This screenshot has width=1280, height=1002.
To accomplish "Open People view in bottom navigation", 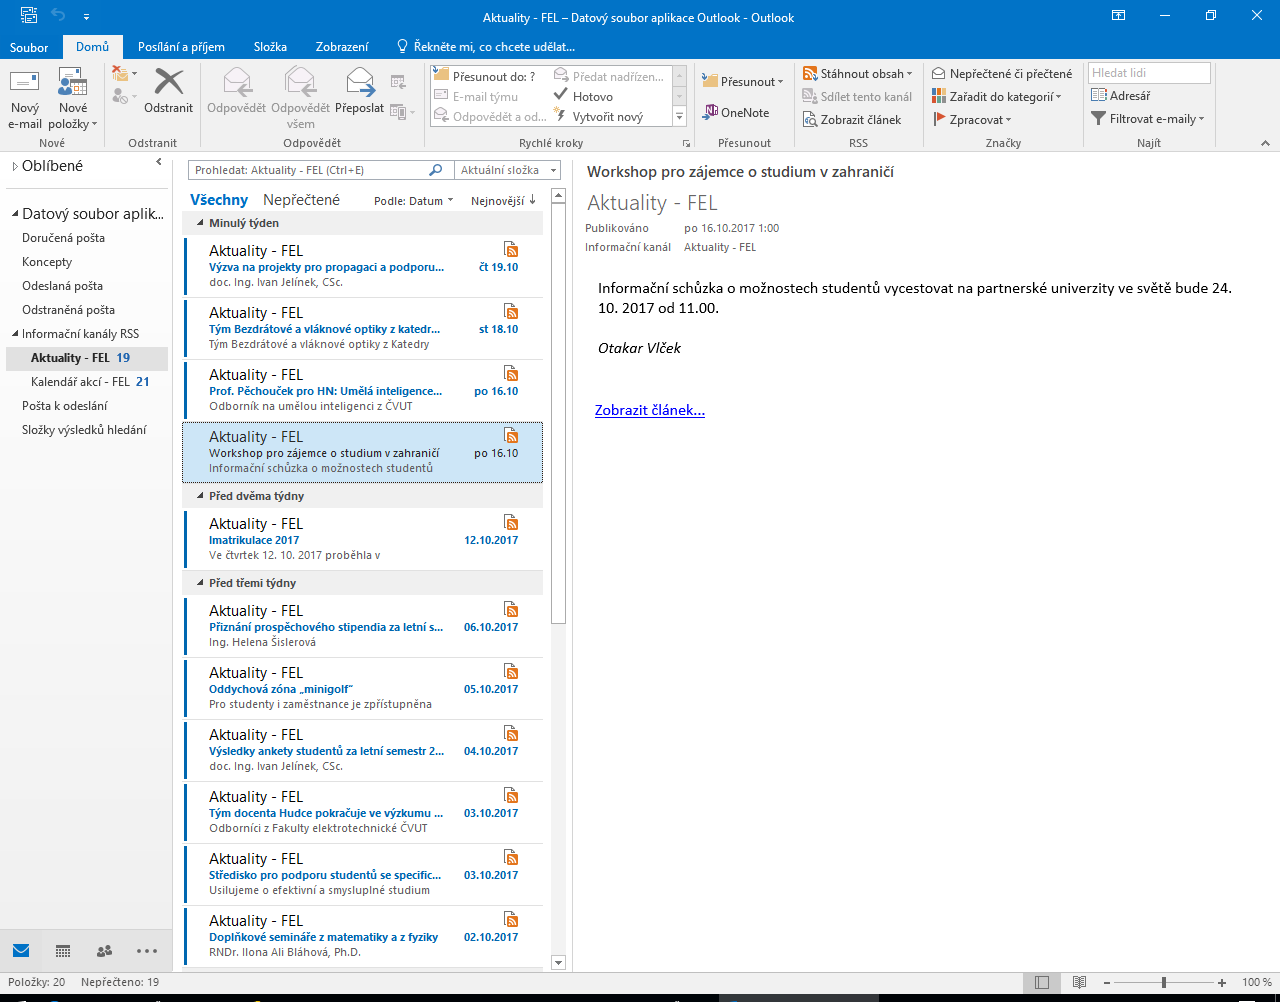I will click(104, 951).
